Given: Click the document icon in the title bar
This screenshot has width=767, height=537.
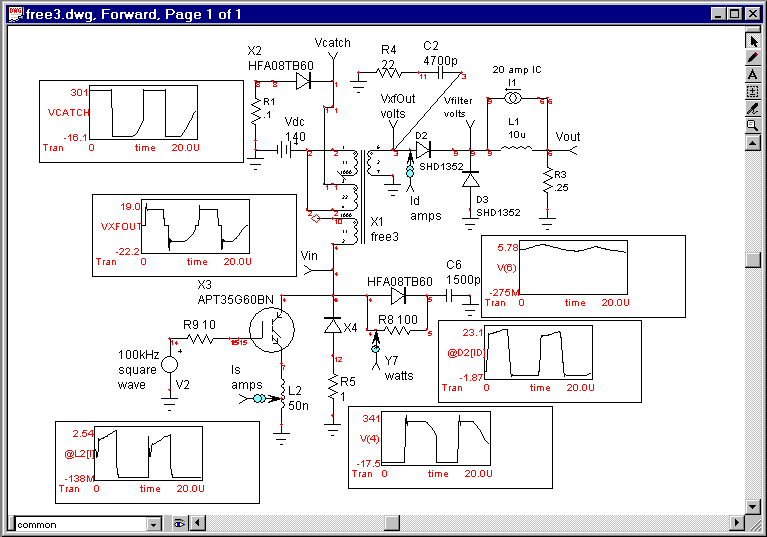Looking at the screenshot, I should coord(15,15).
